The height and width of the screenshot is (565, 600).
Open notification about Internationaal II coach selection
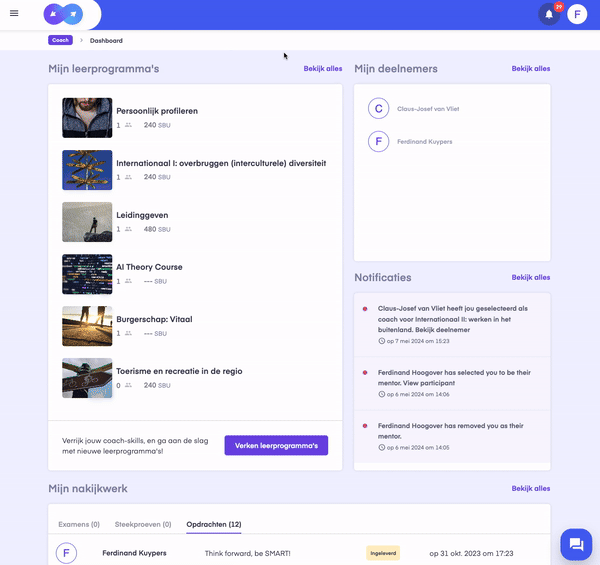[452, 324]
